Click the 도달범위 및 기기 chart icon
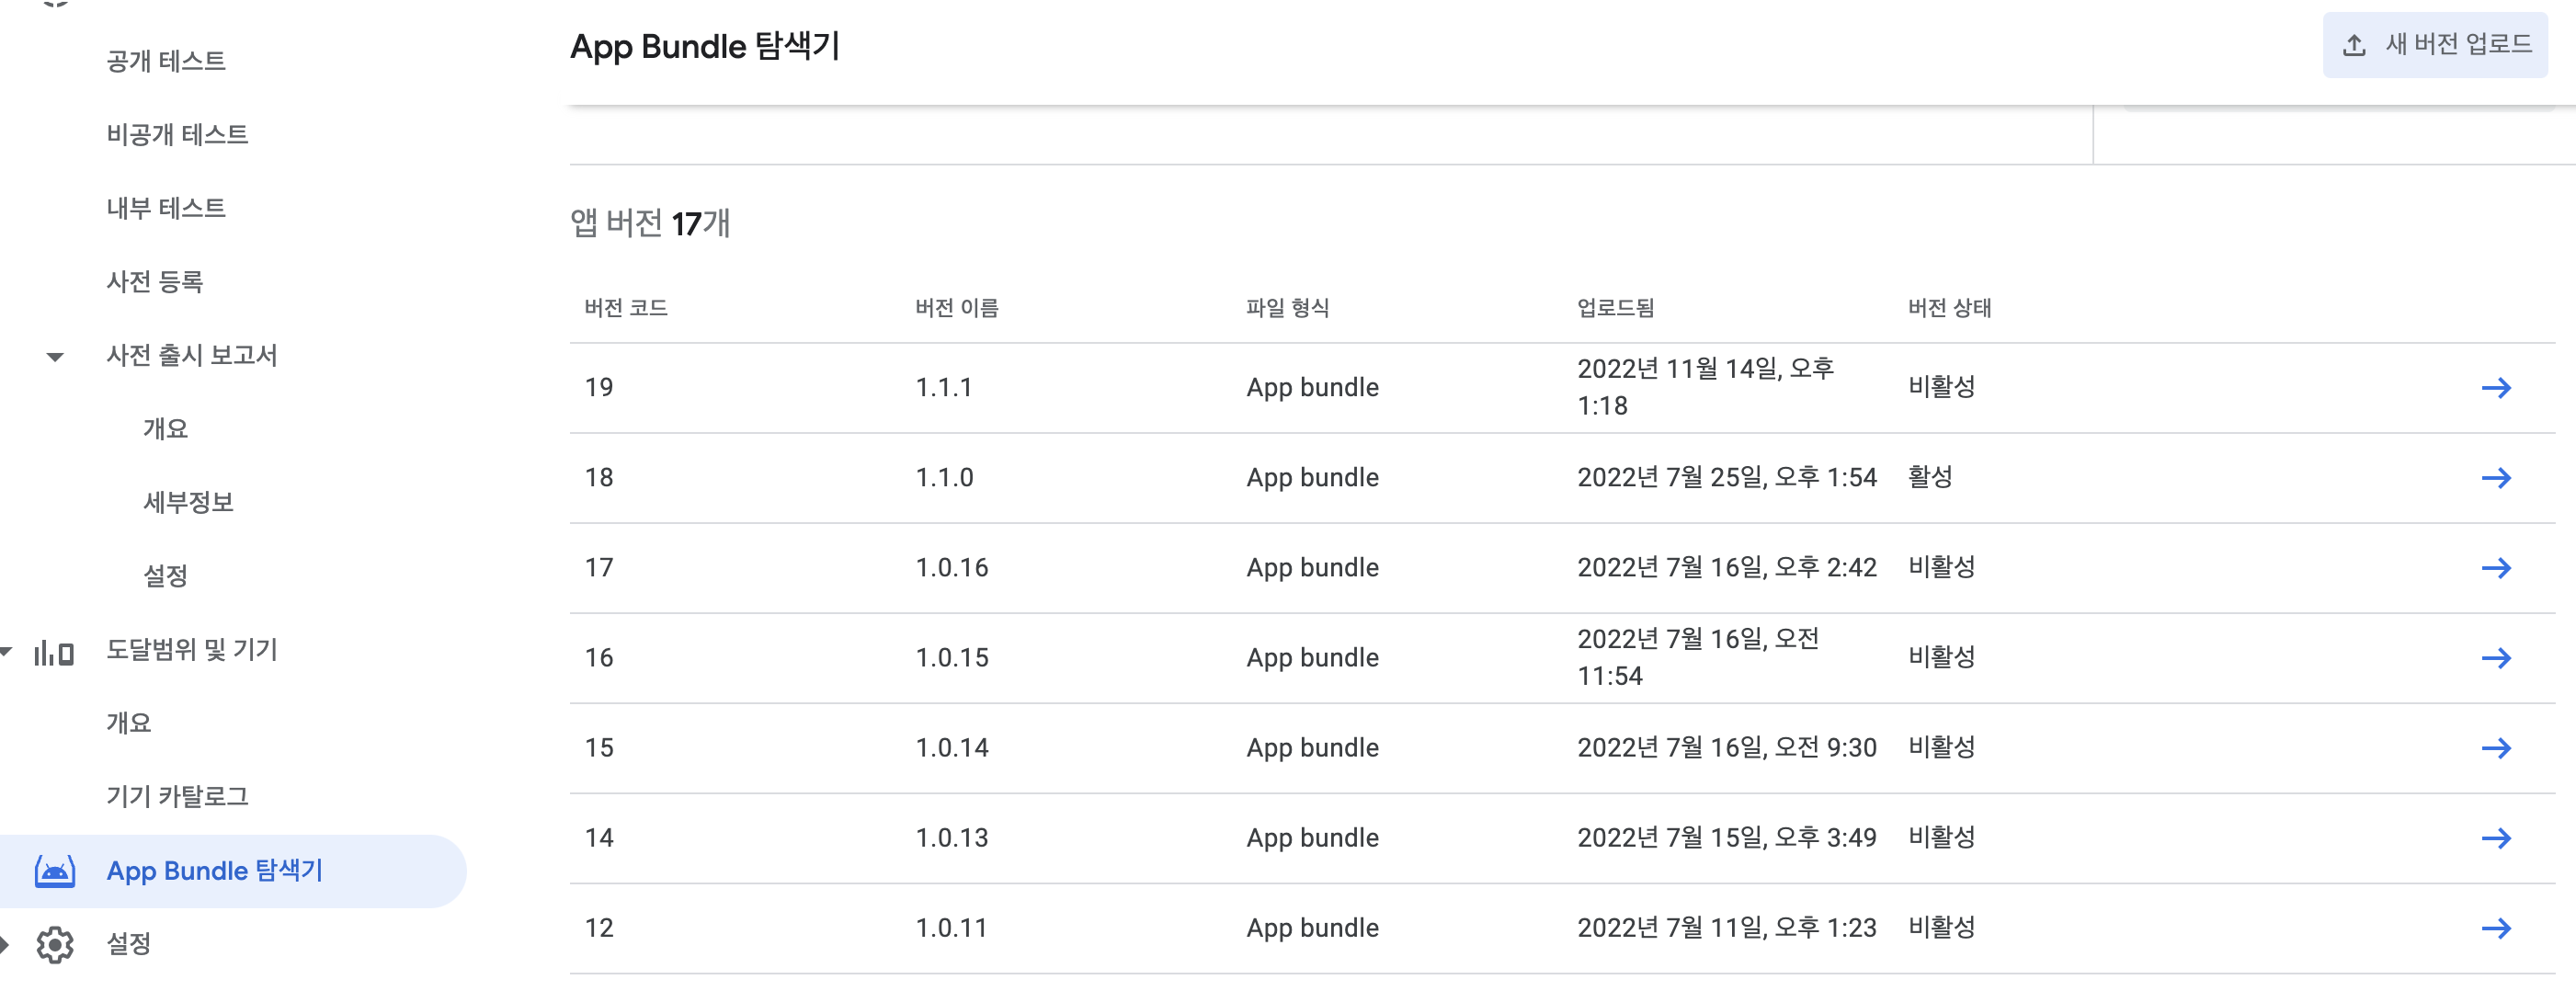This screenshot has height=991, width=2576. click(54, 653)
